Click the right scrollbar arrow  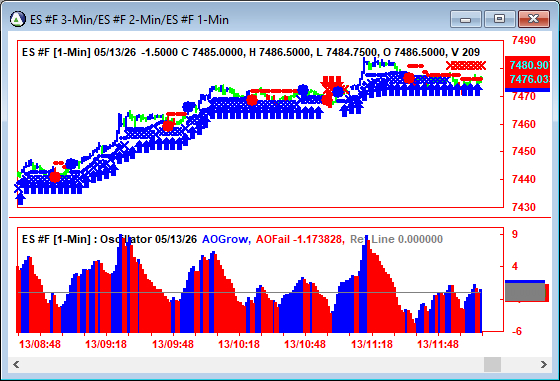point(544,364)
